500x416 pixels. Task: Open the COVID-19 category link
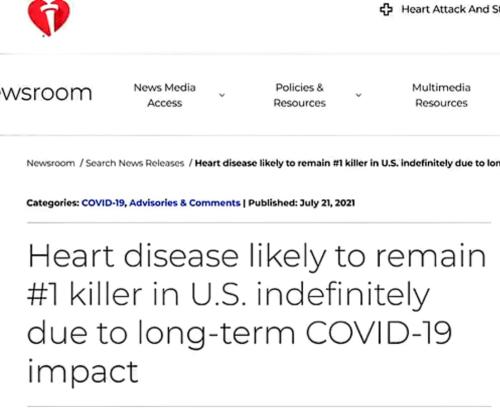coord(103,203)
